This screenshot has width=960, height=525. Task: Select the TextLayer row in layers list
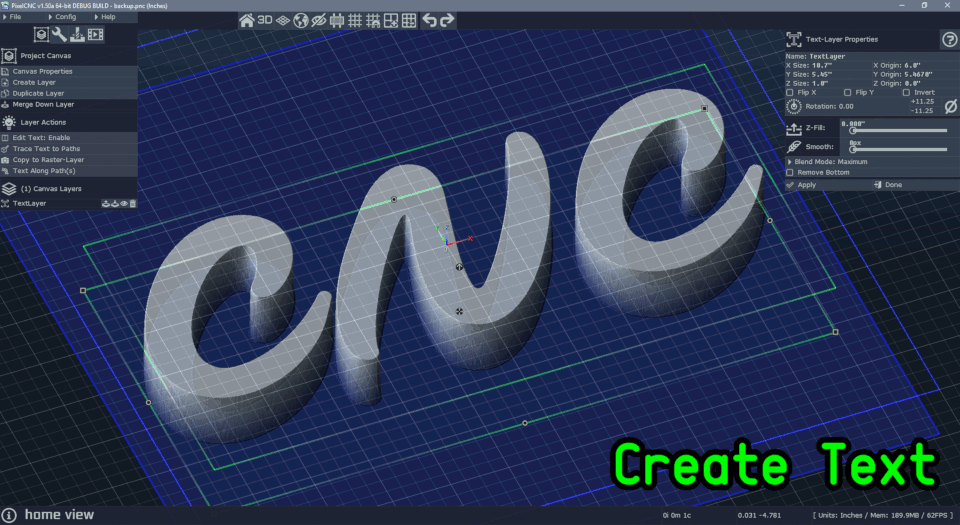pos(50,204)
